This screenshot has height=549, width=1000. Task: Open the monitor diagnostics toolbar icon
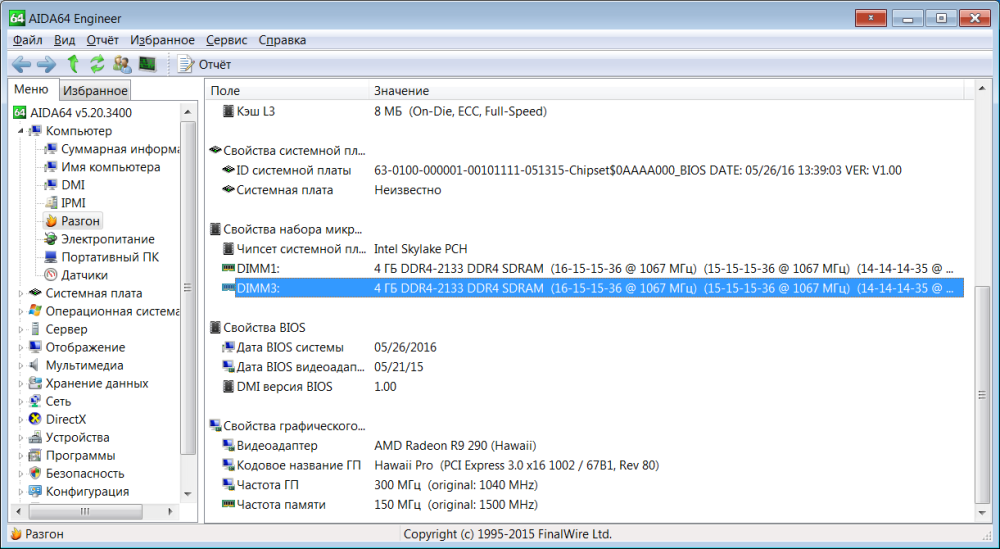[147, 64]
